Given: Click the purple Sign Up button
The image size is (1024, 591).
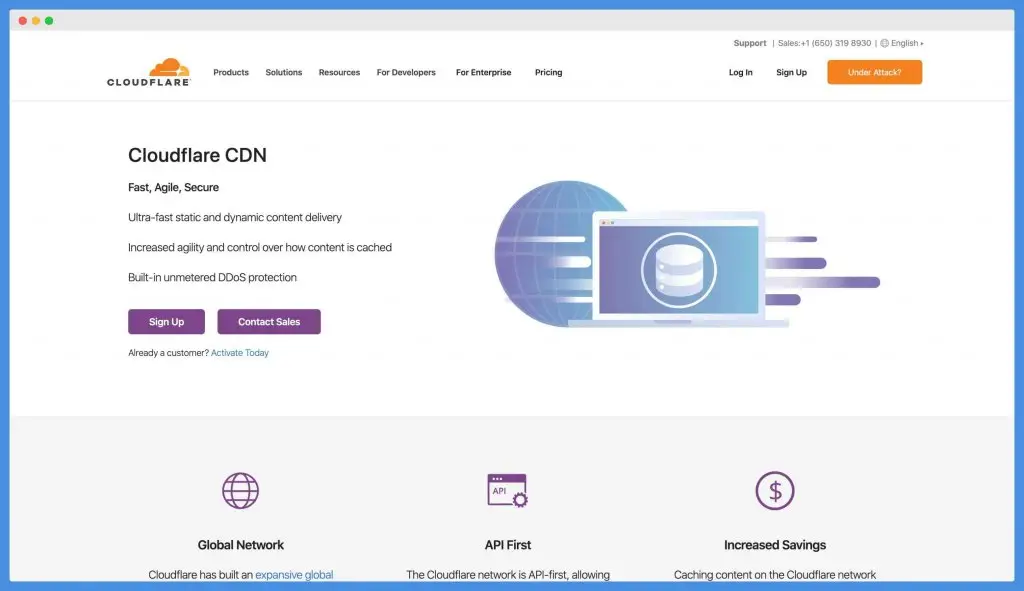Looking at the screenshot, I should point(166,321).
